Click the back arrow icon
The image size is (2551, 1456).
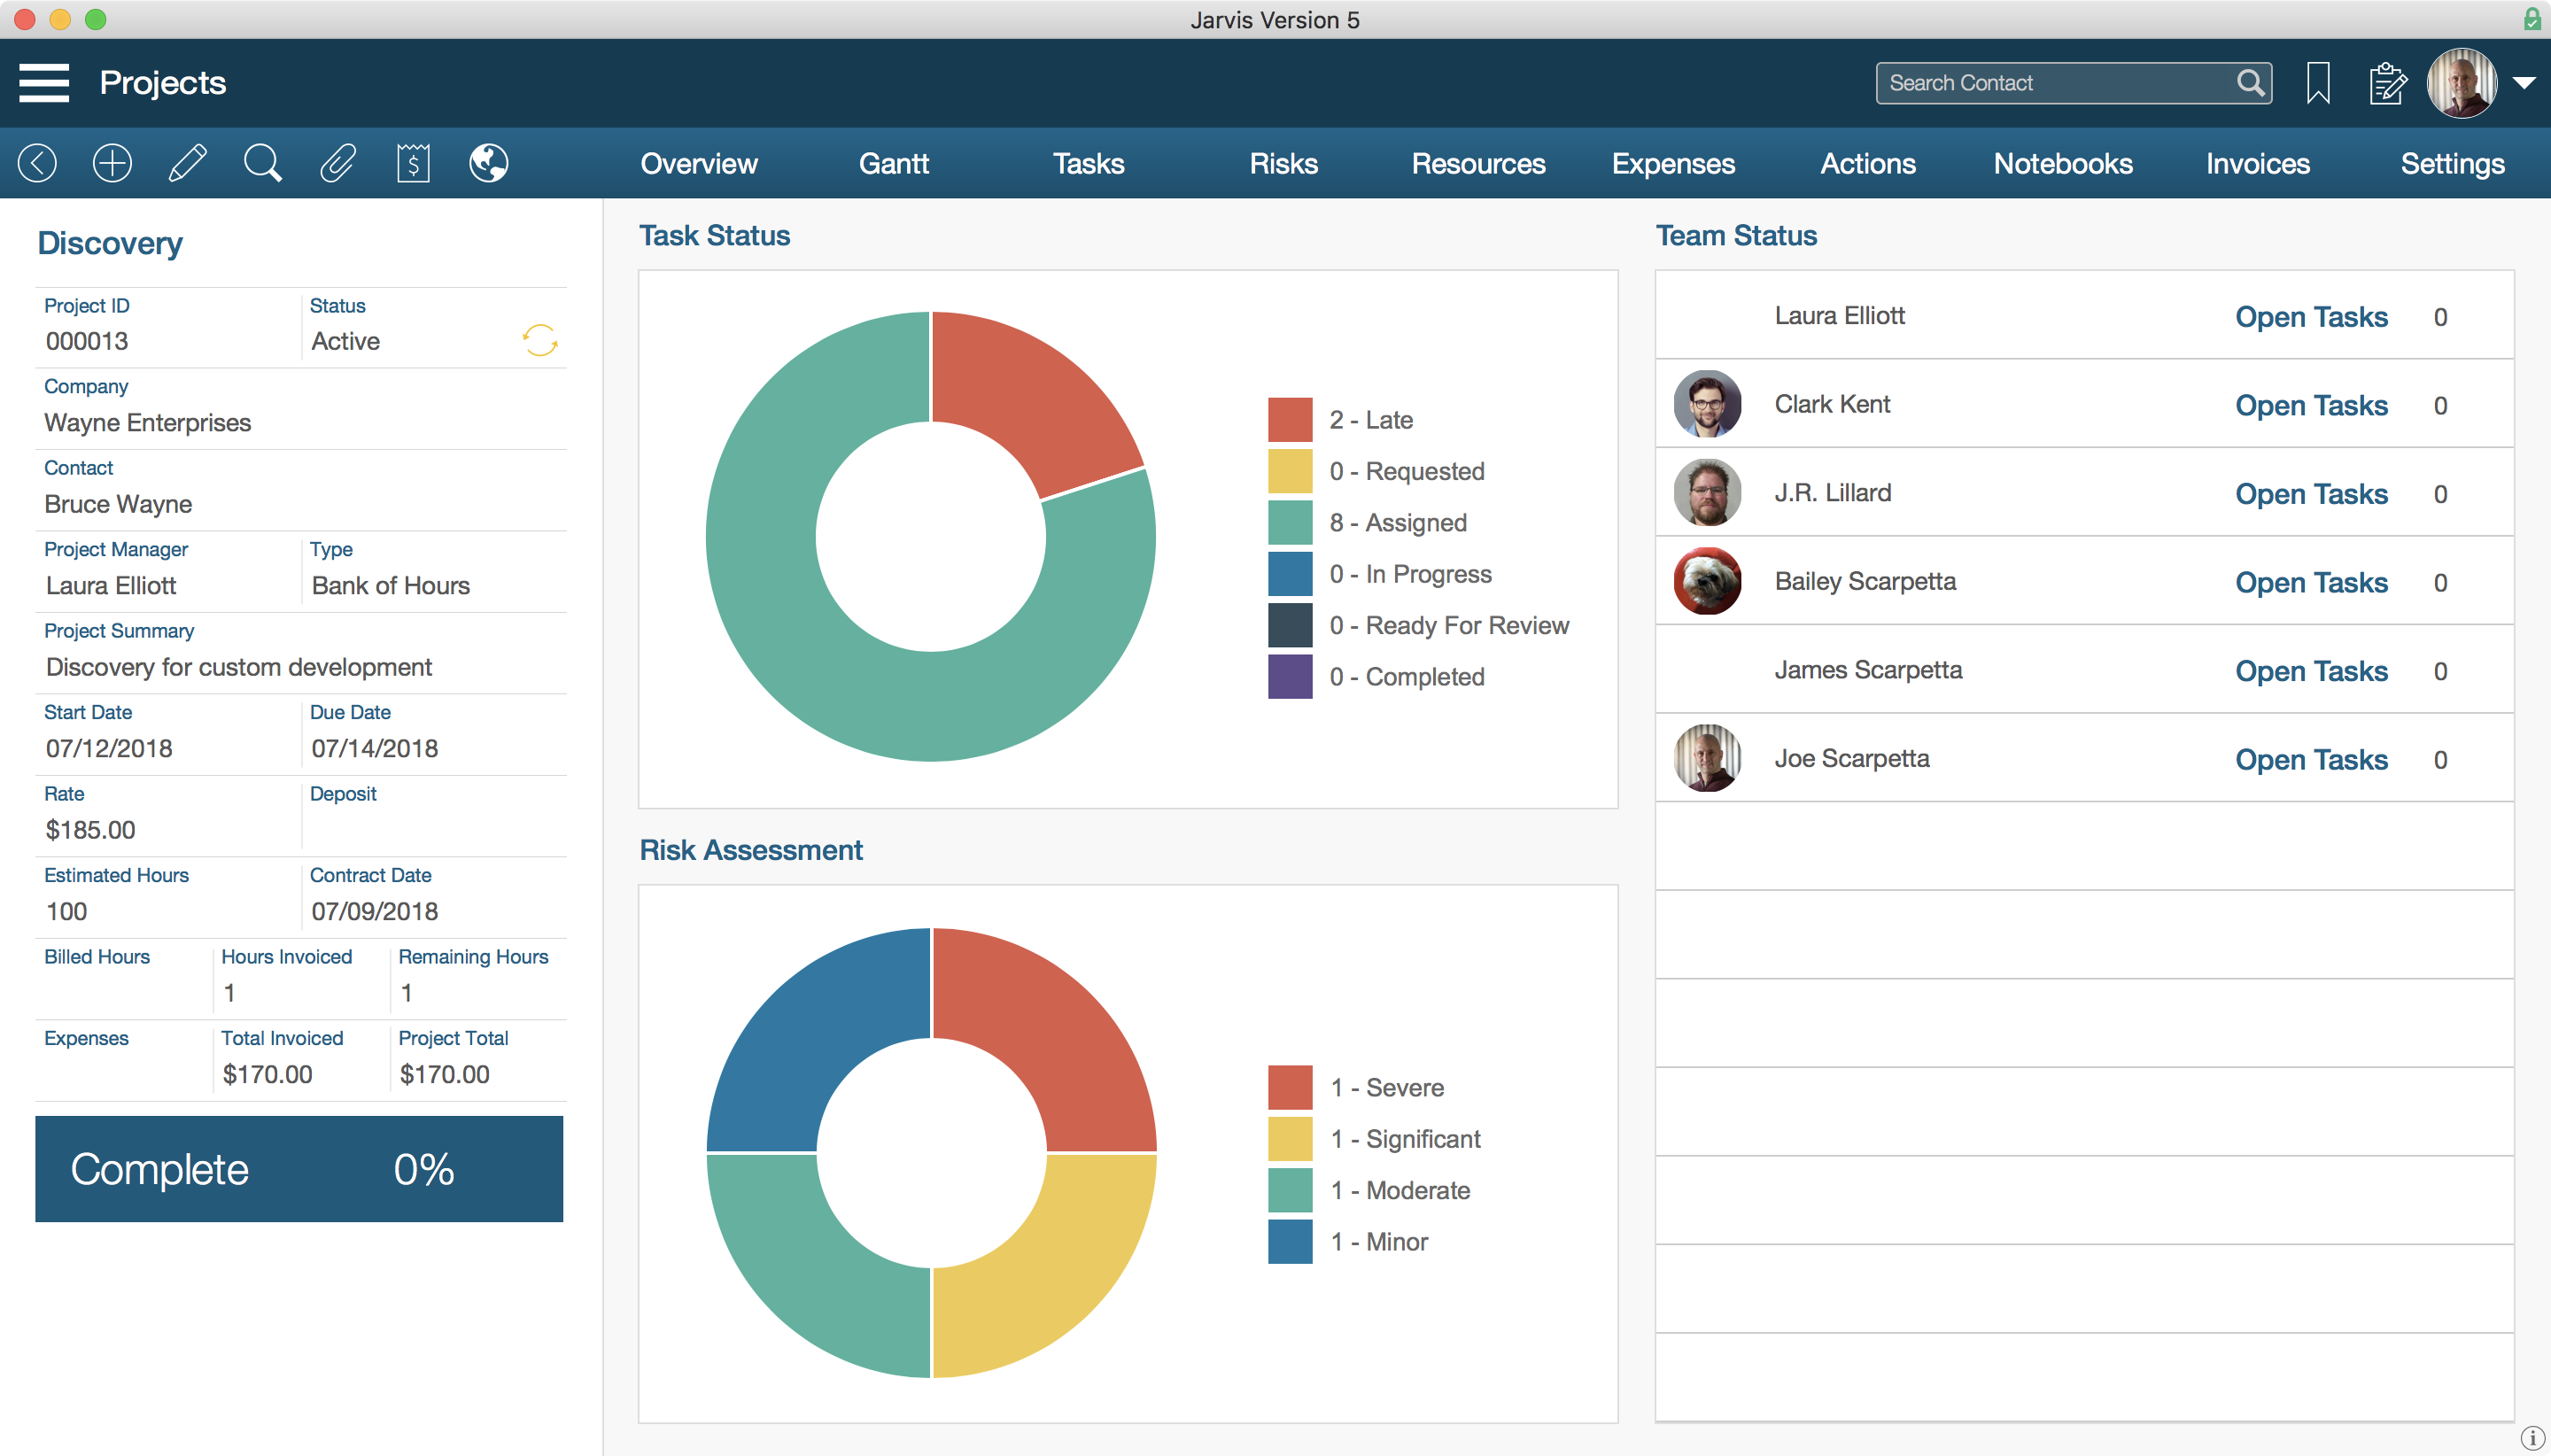pos(38,163)
